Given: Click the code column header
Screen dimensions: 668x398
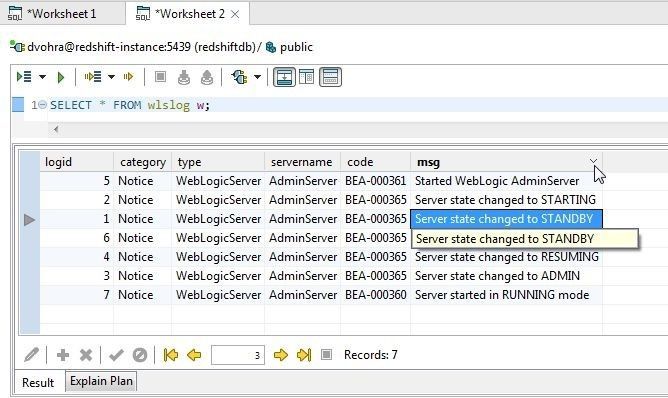Looking at the screenshot, I should coord(375,162).
